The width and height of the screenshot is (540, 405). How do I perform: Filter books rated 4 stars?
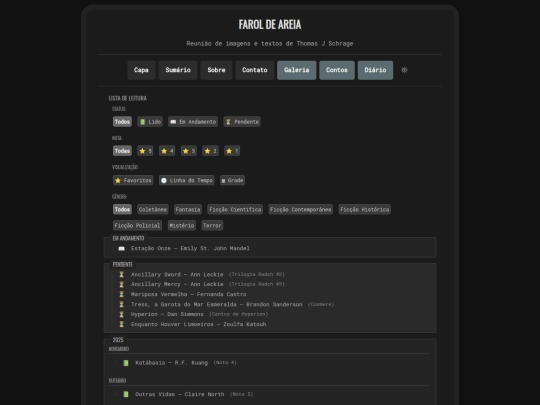pyautogui.click(x=167, y=151)
